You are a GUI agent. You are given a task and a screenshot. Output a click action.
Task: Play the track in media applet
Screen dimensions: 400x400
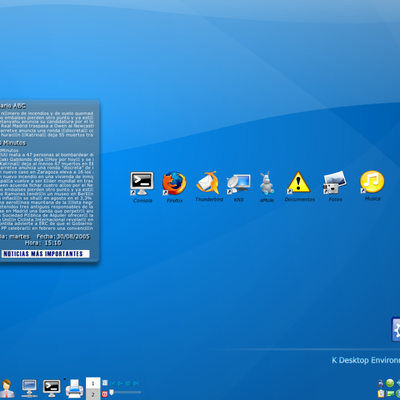click(x=120, y=384)
